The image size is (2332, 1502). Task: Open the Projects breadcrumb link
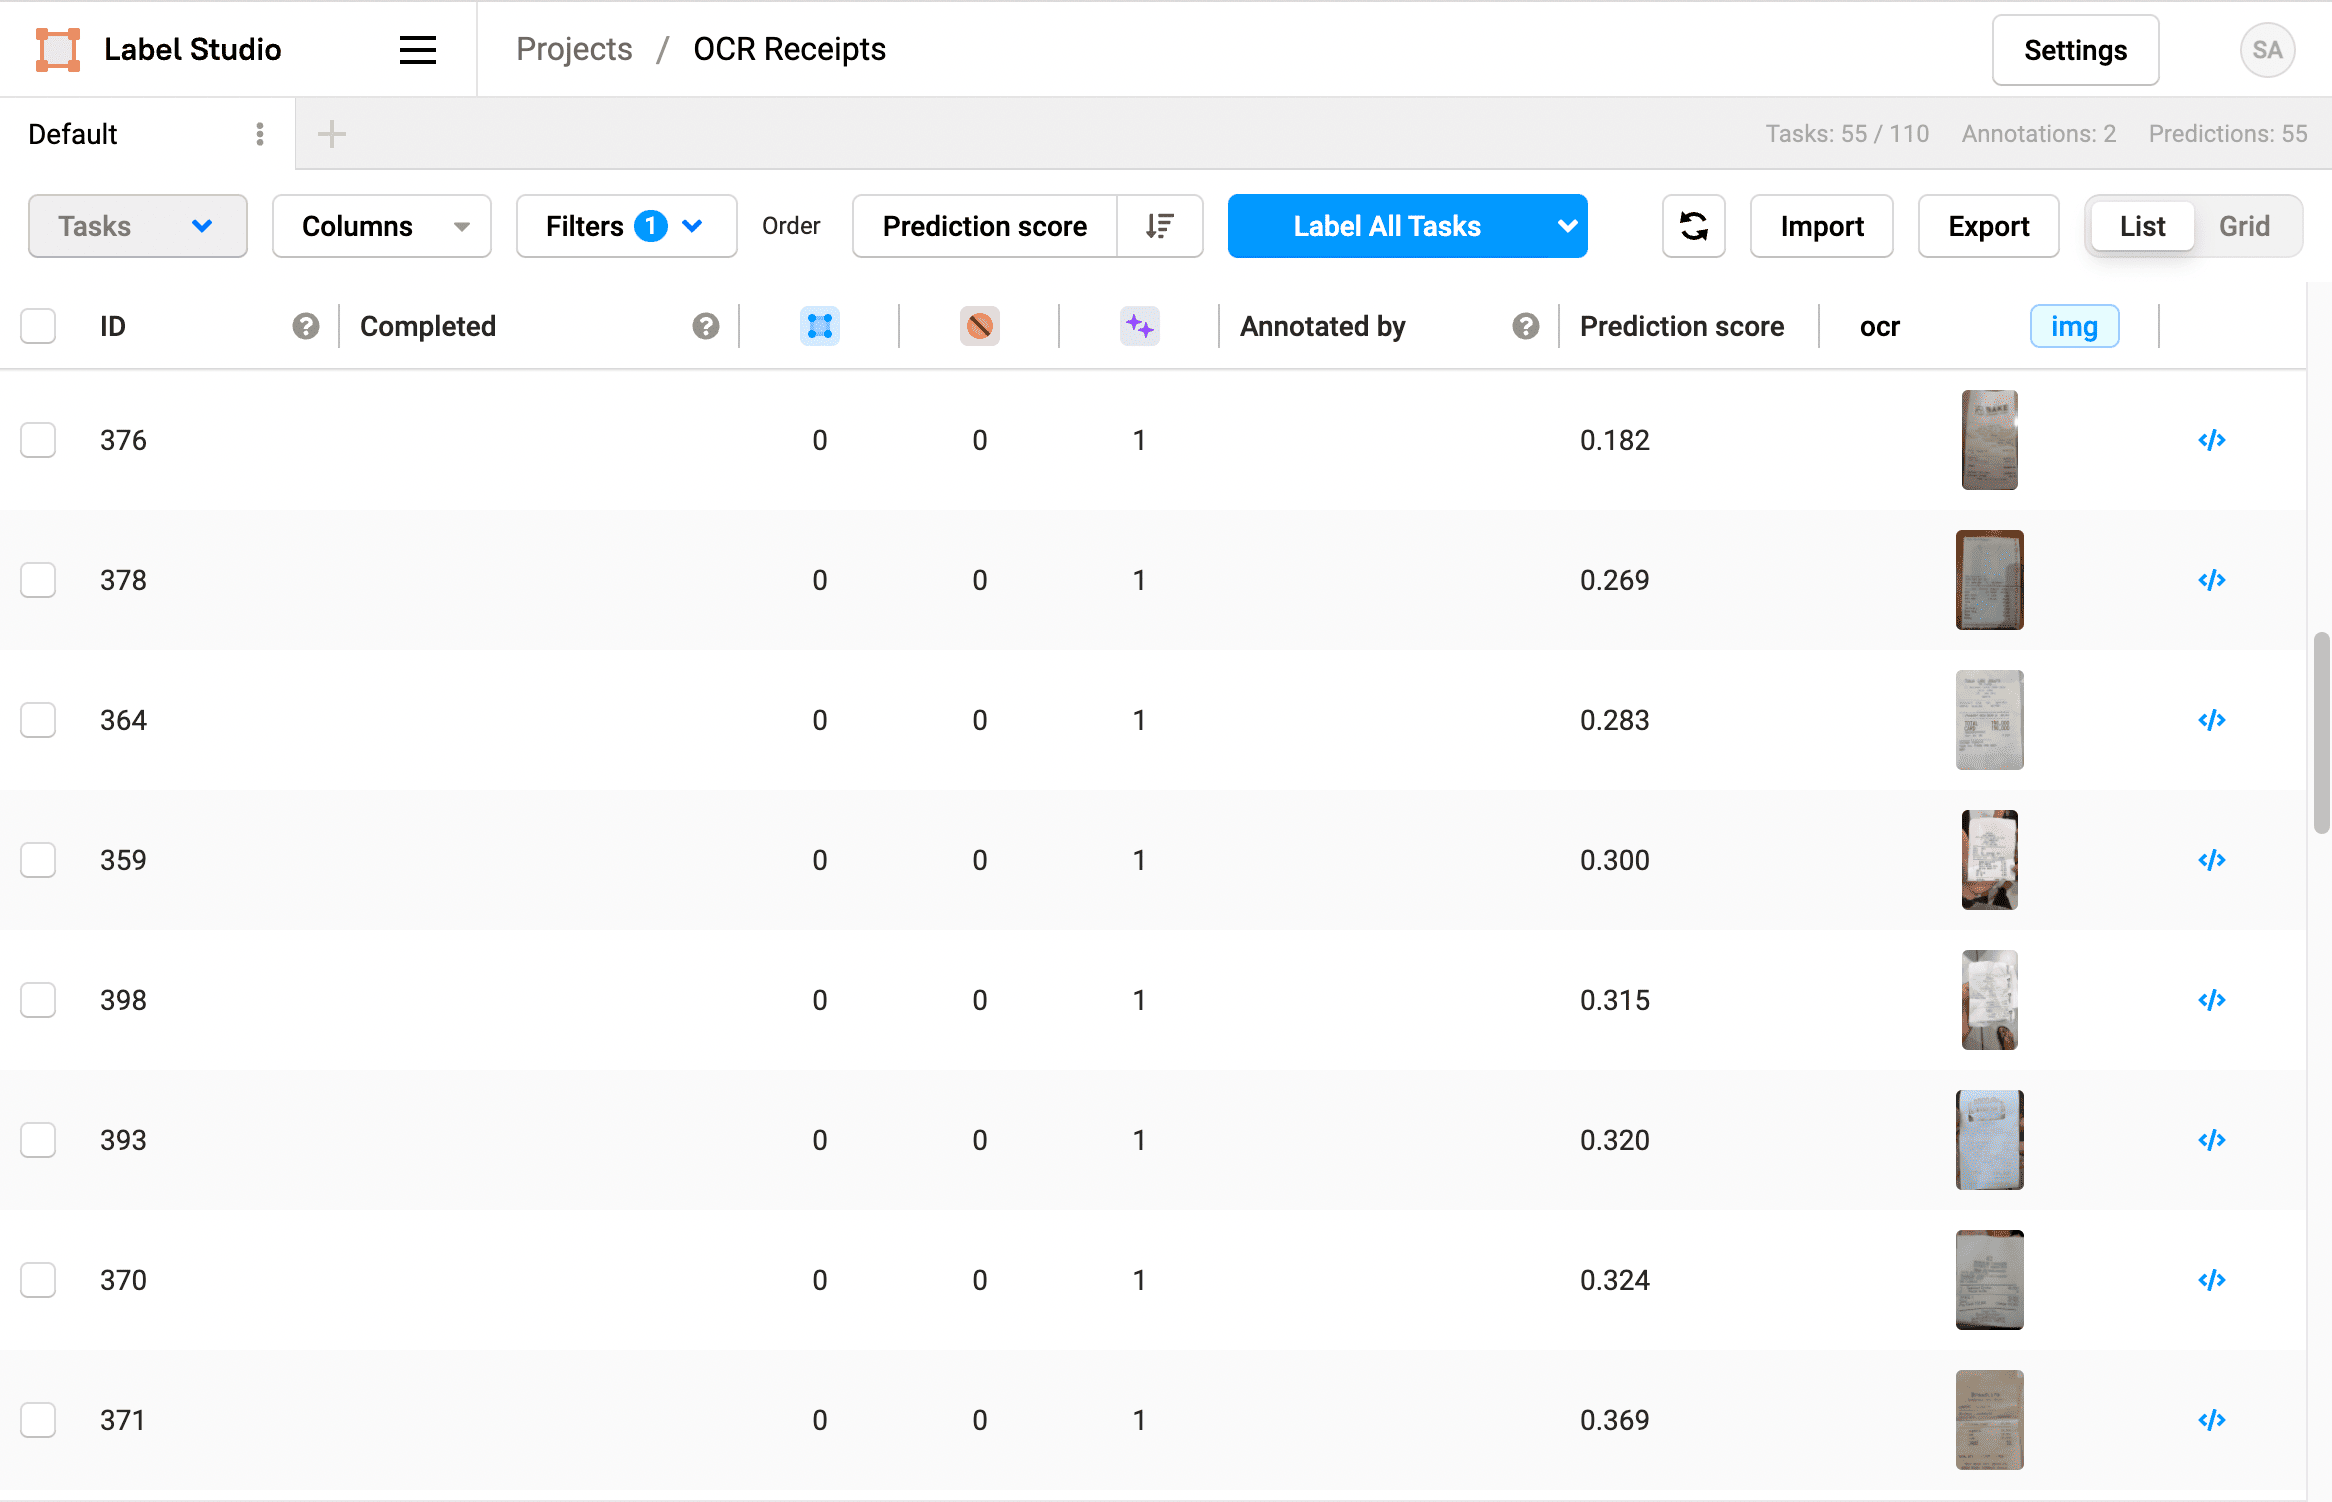[x=574, y=48]
